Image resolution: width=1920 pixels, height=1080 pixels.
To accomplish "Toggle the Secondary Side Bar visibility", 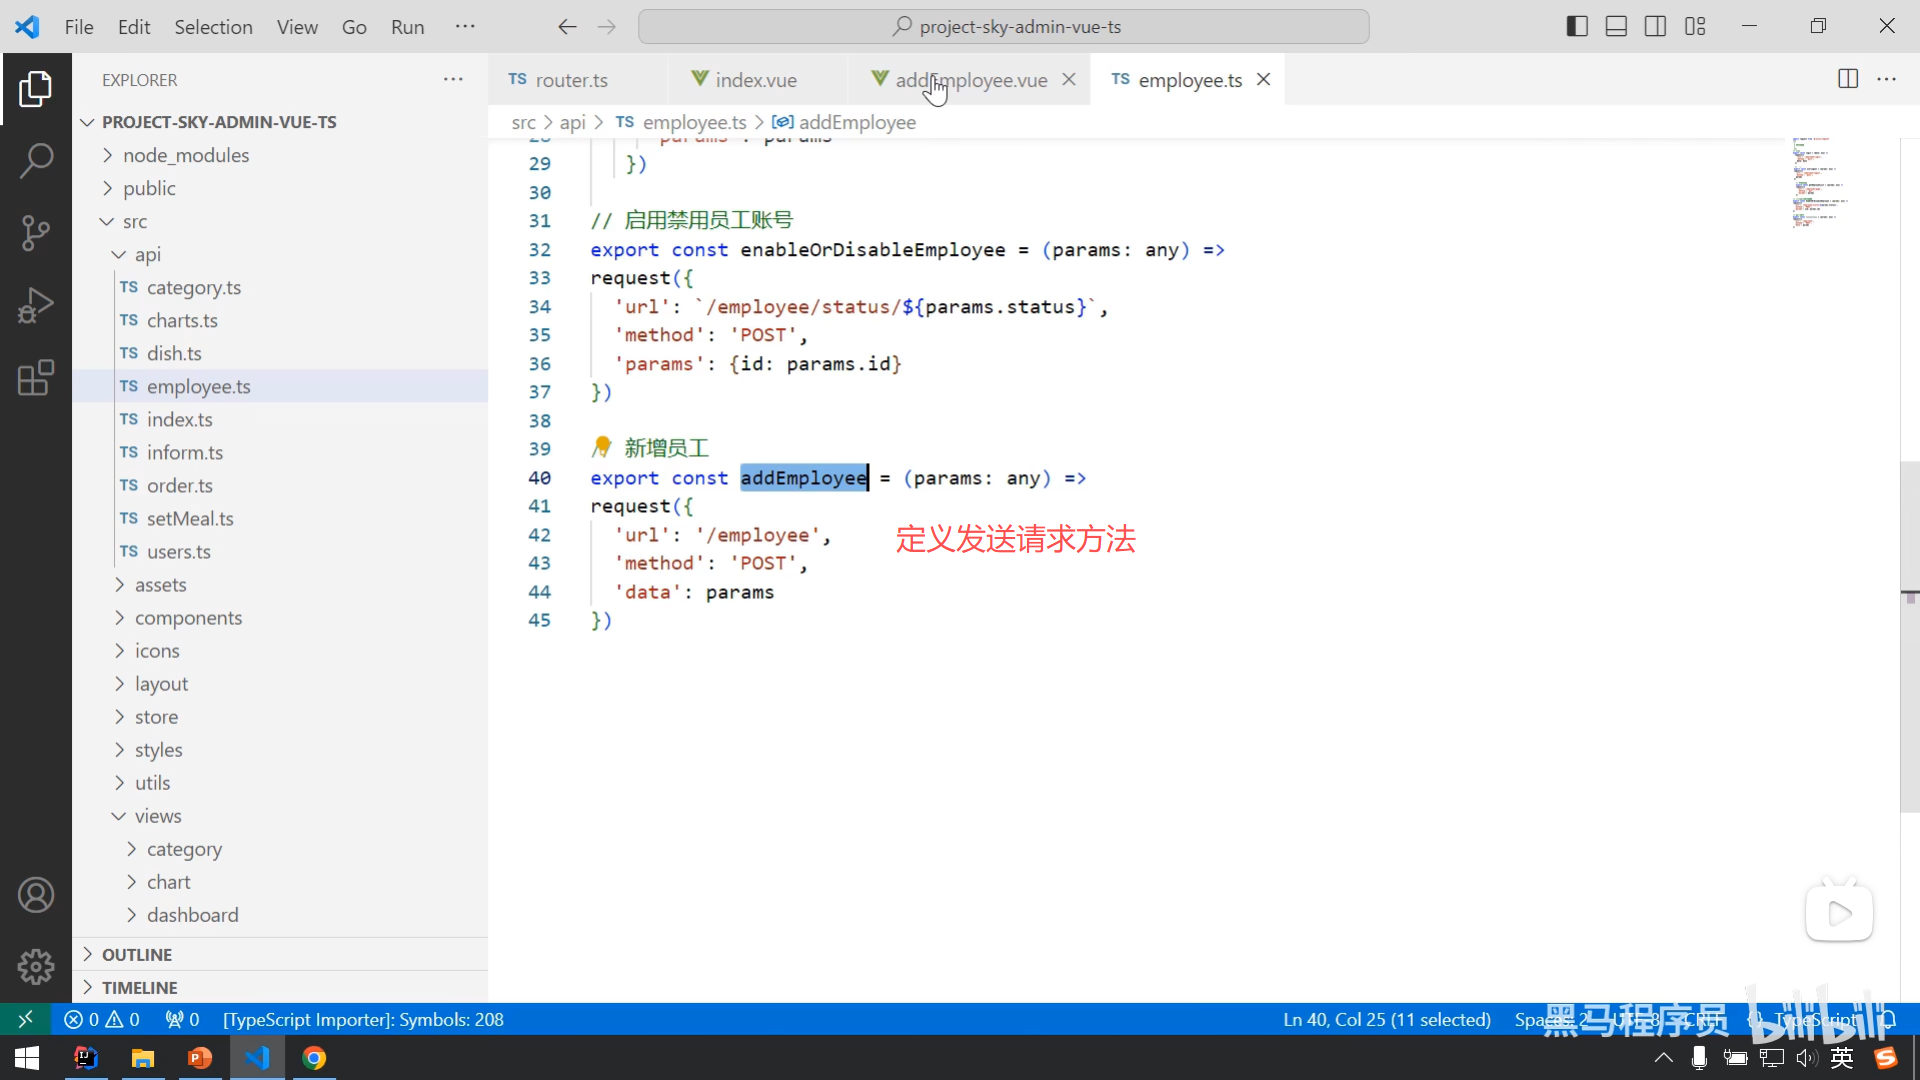I will pos(1655,27).
